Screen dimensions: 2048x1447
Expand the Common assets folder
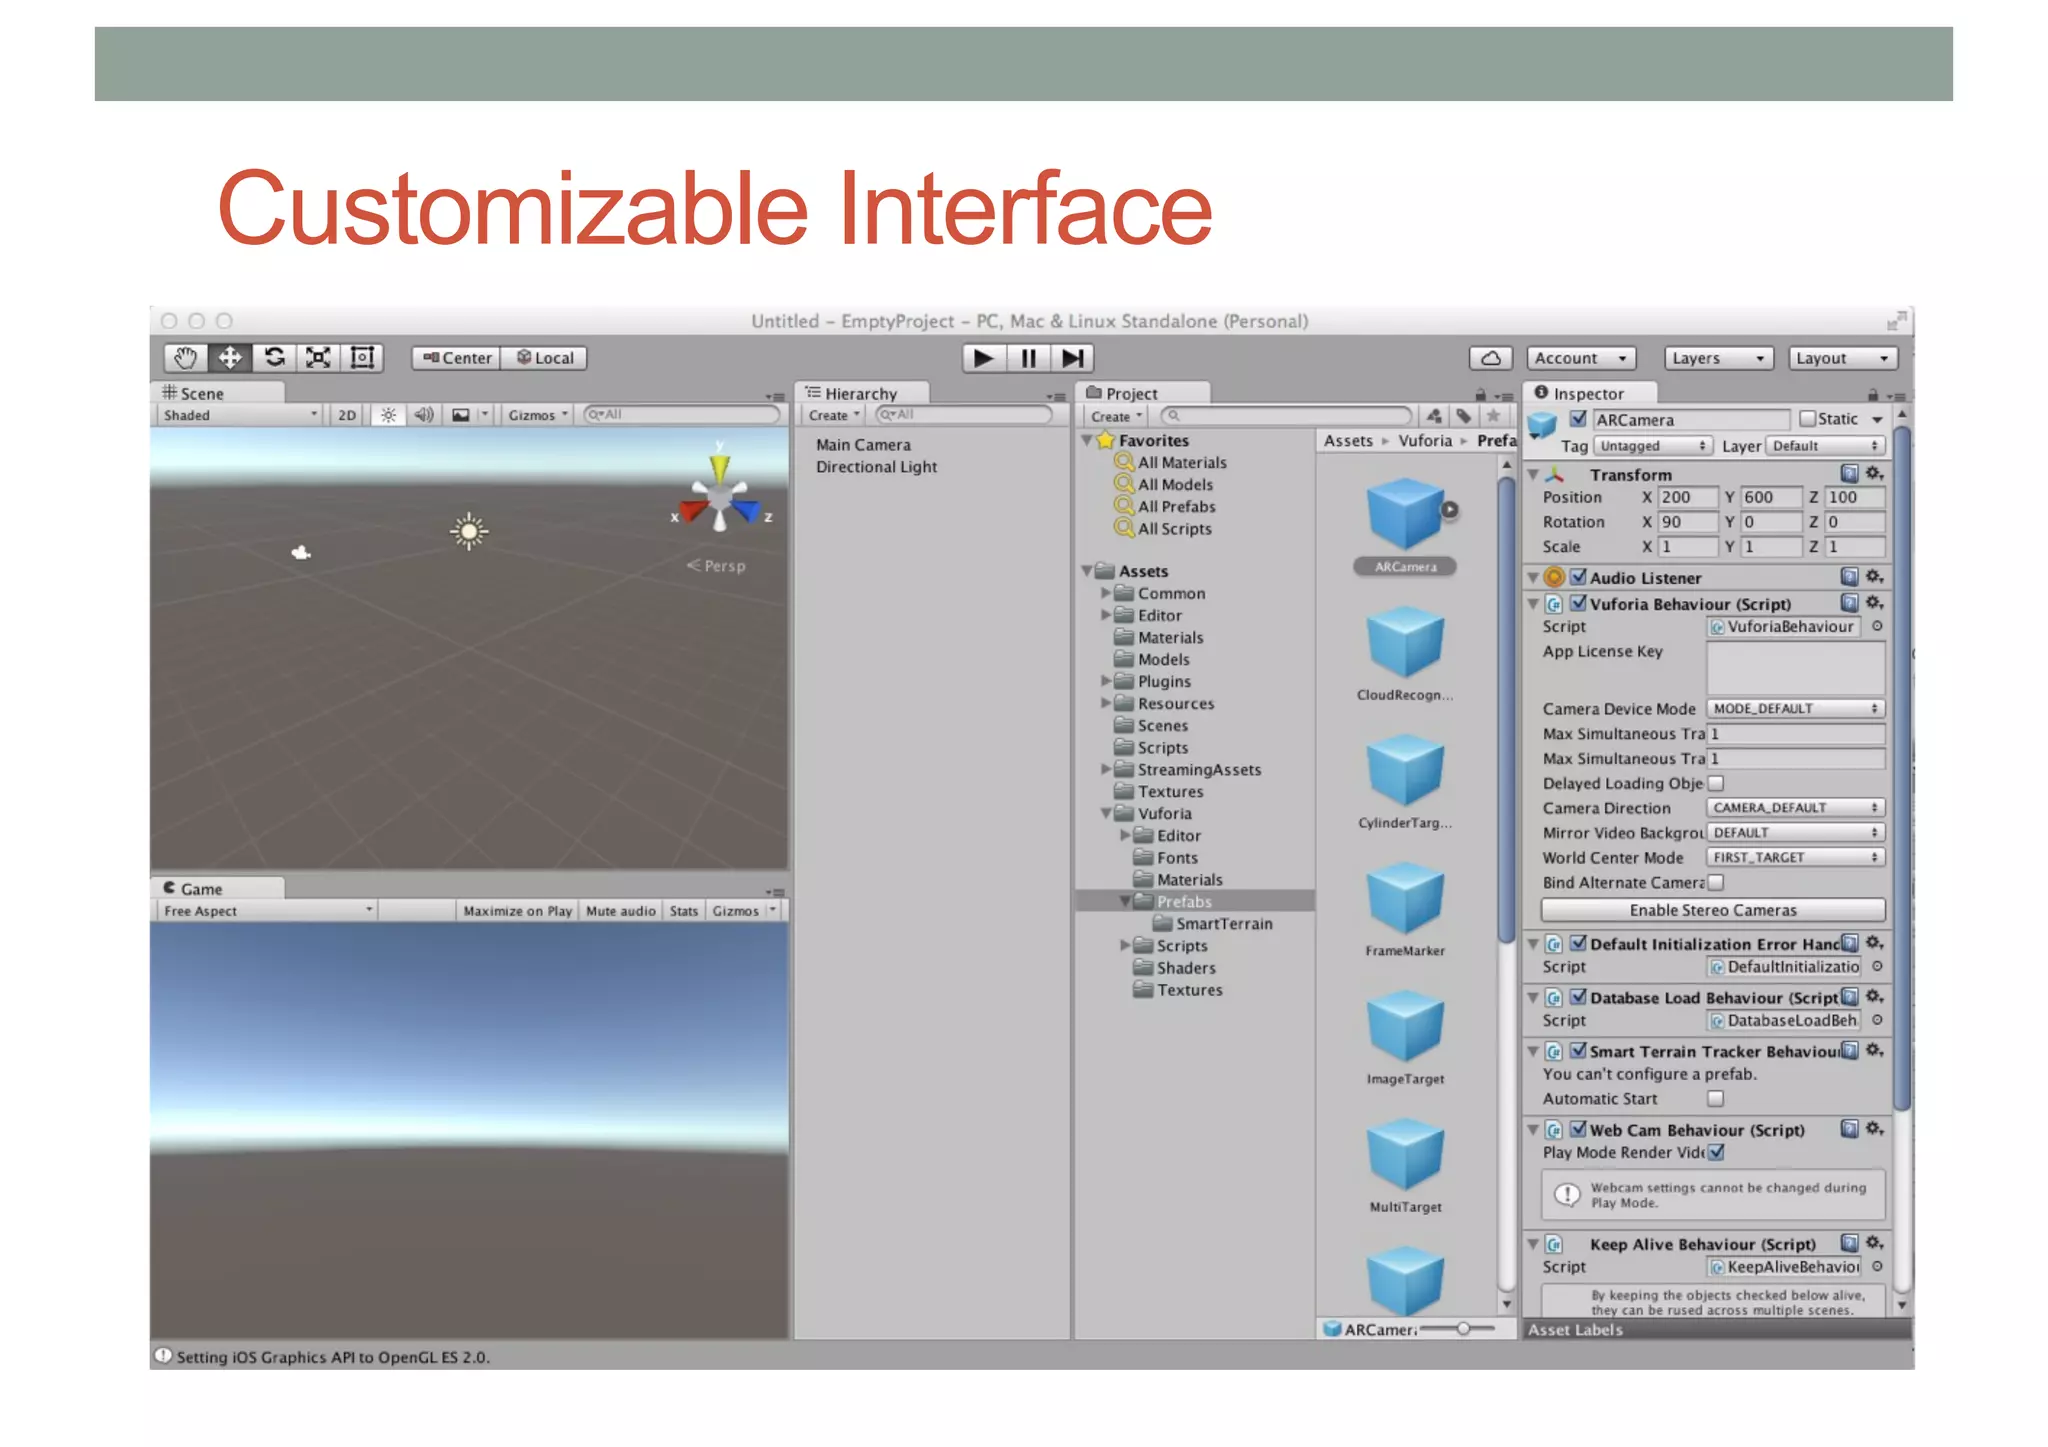(1106, 593)
